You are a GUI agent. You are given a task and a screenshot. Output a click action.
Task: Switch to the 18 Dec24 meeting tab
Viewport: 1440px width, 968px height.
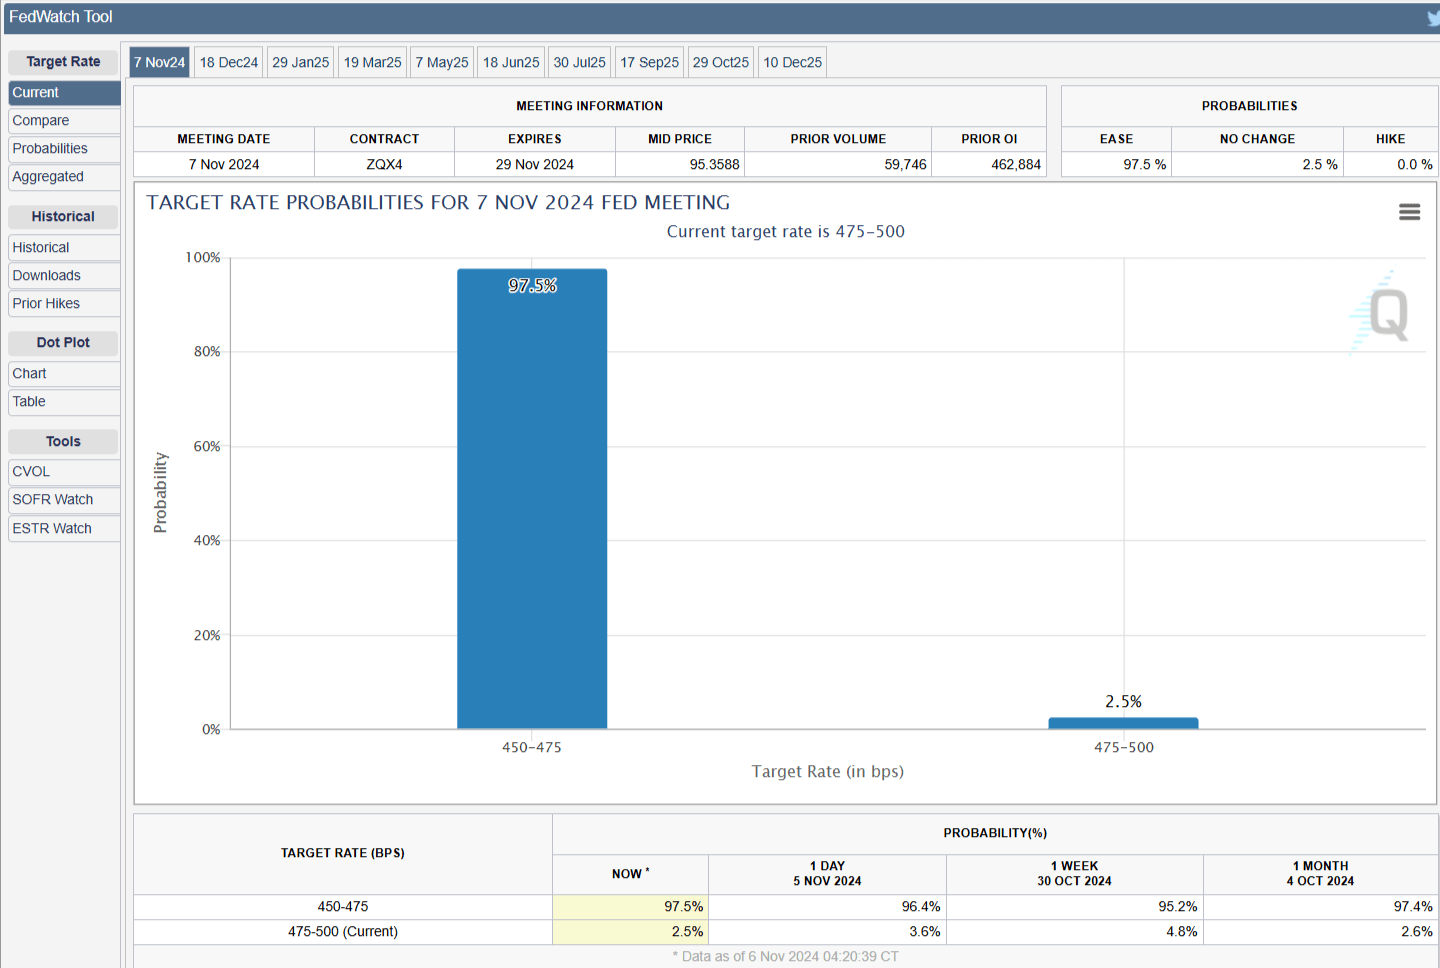coord(229,62)
